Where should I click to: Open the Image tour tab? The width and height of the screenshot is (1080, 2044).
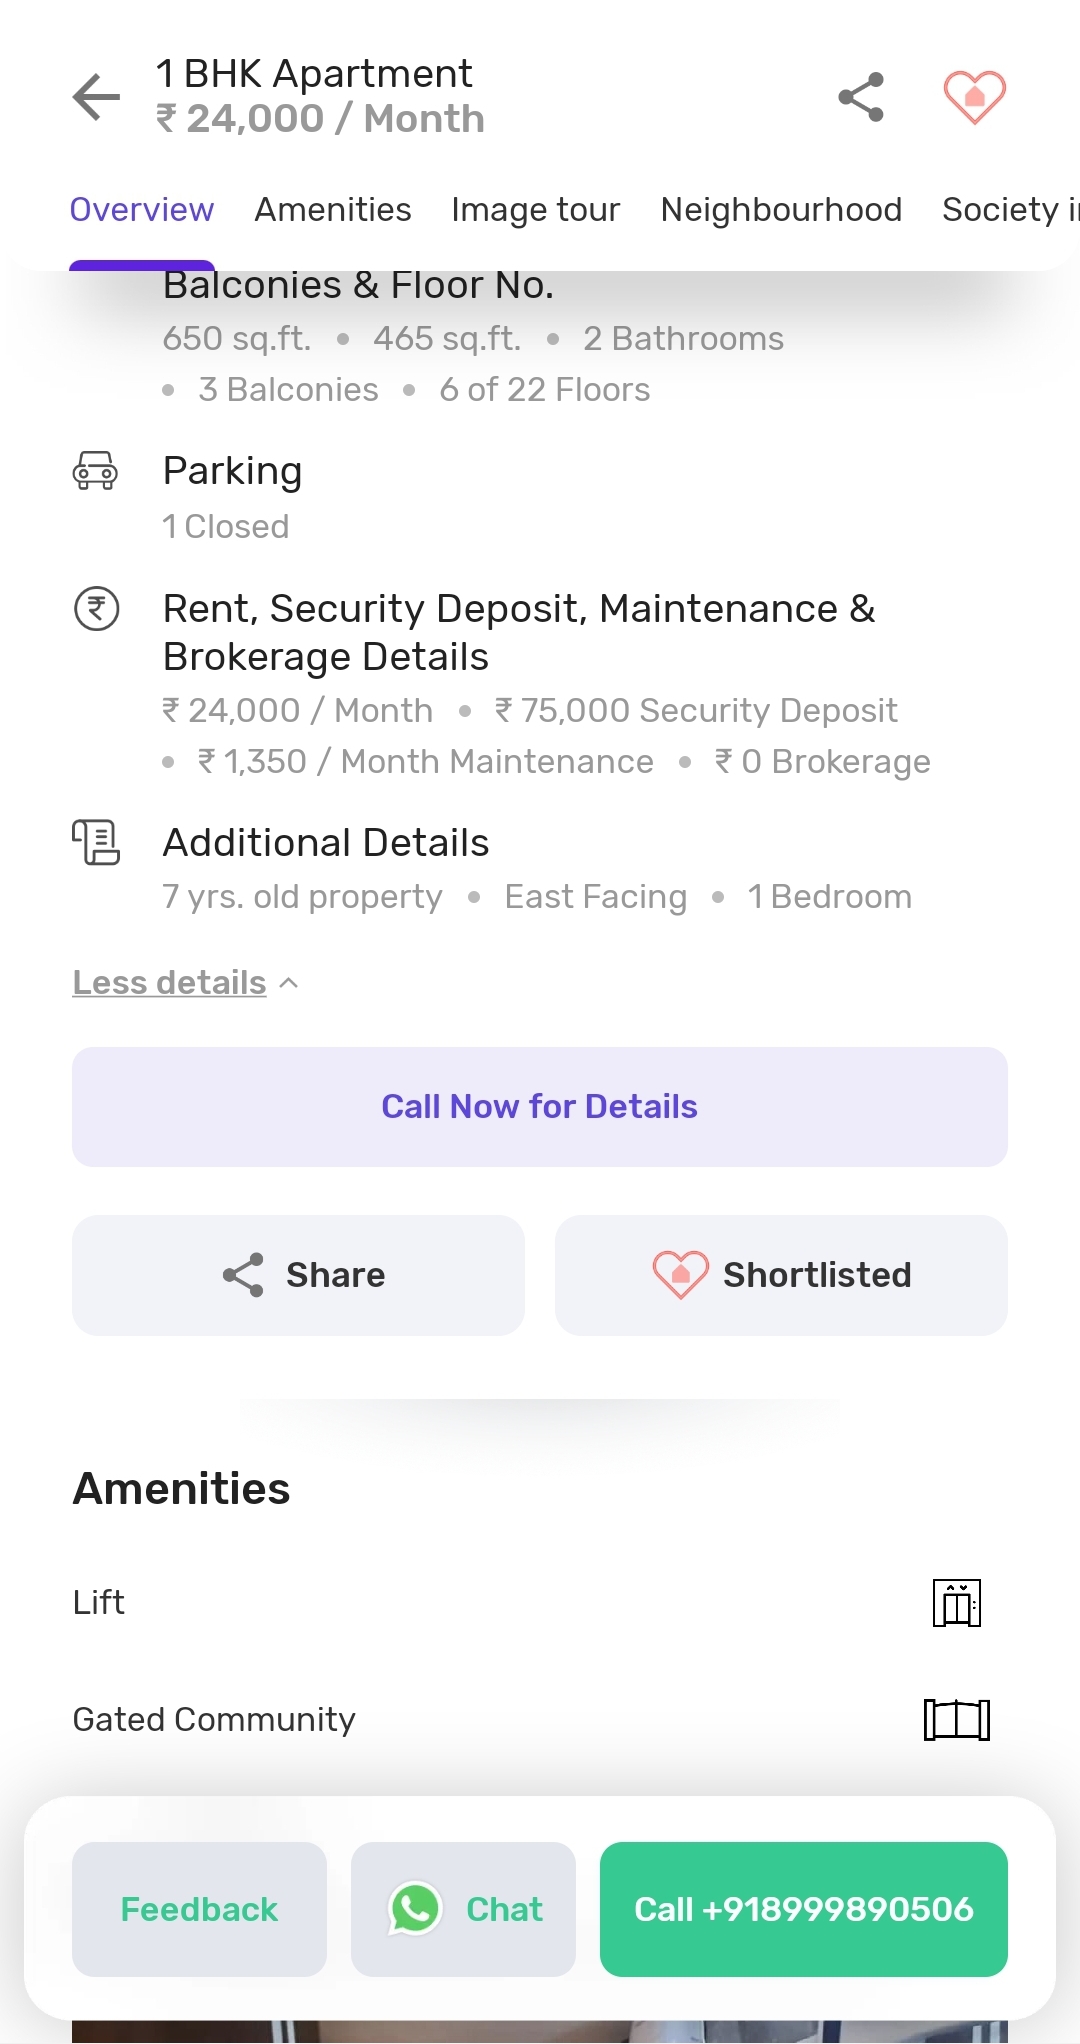pyautogui.click(x=536, y=209)
